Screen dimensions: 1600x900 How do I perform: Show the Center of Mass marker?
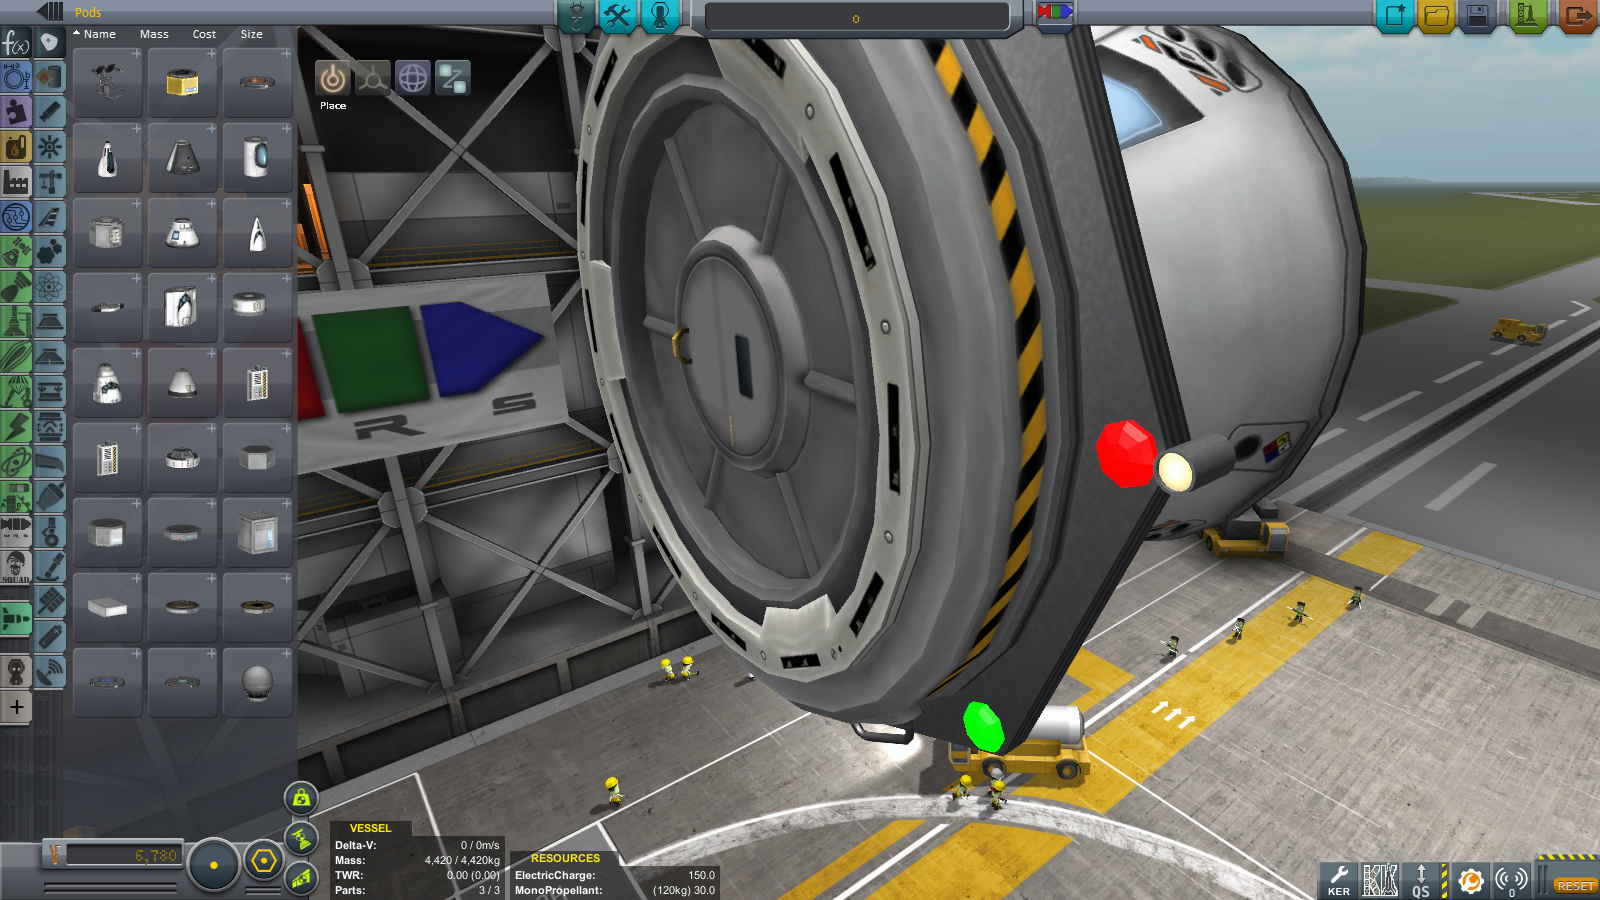pyautogui.click(x=301, y=798)
